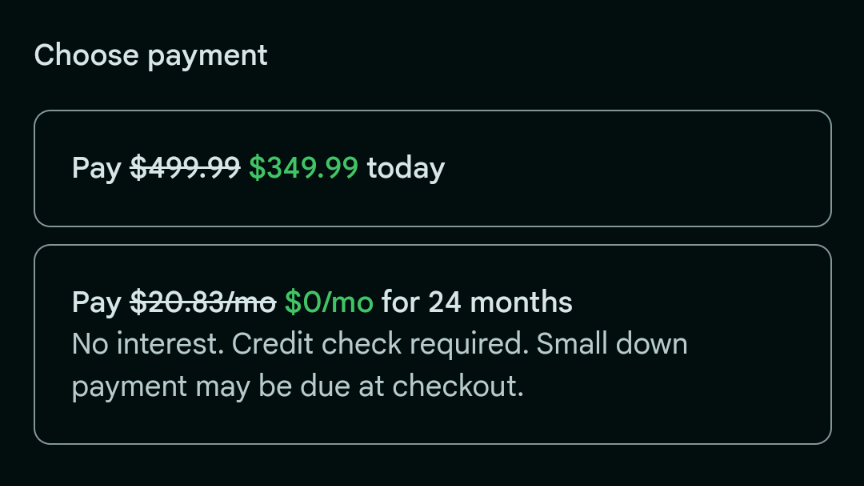Click the green $349.99 discounted price
864x486 pixels.
(x=303, y=168)
